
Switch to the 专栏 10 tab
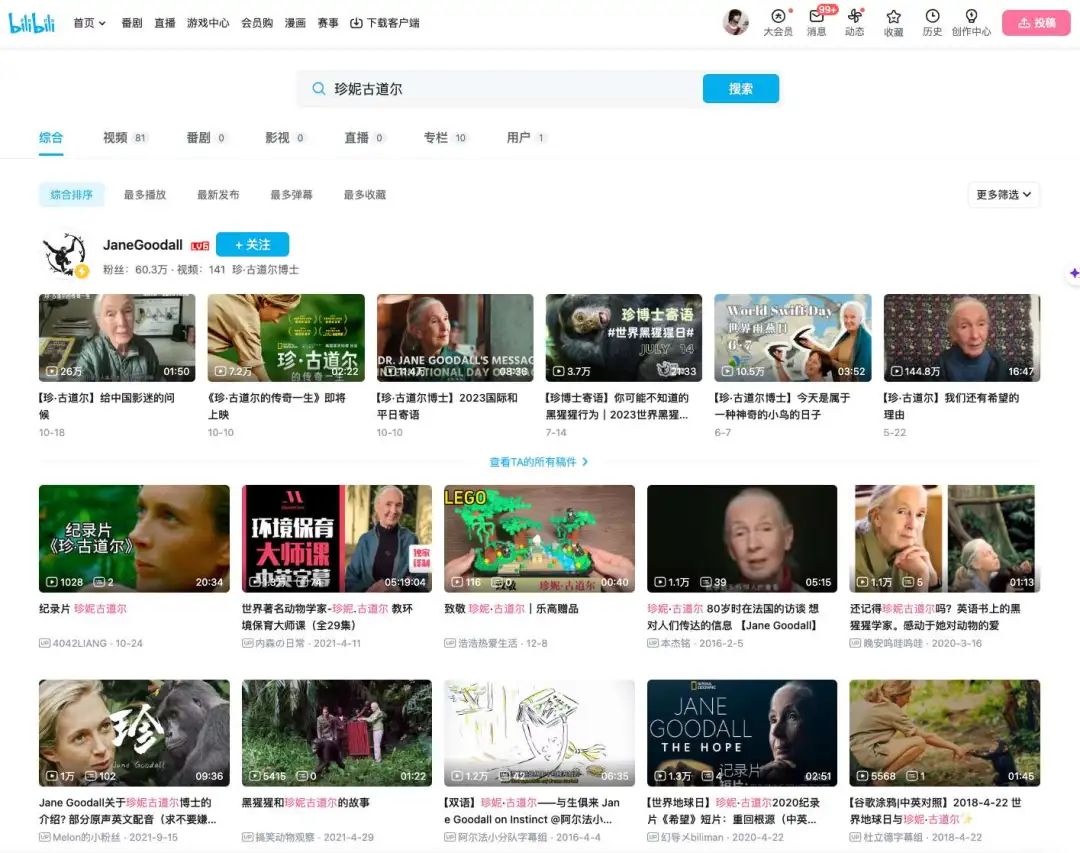pos(446,138)
